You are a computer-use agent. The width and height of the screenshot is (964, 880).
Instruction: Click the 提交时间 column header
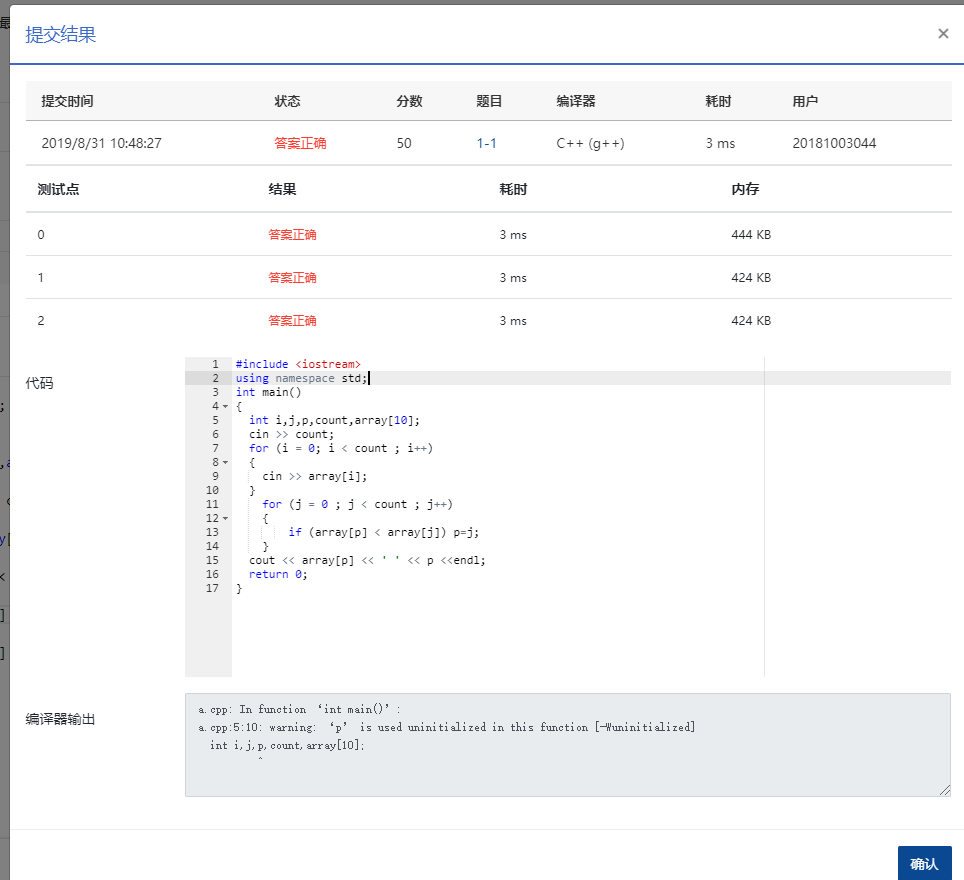coord(67,101)
